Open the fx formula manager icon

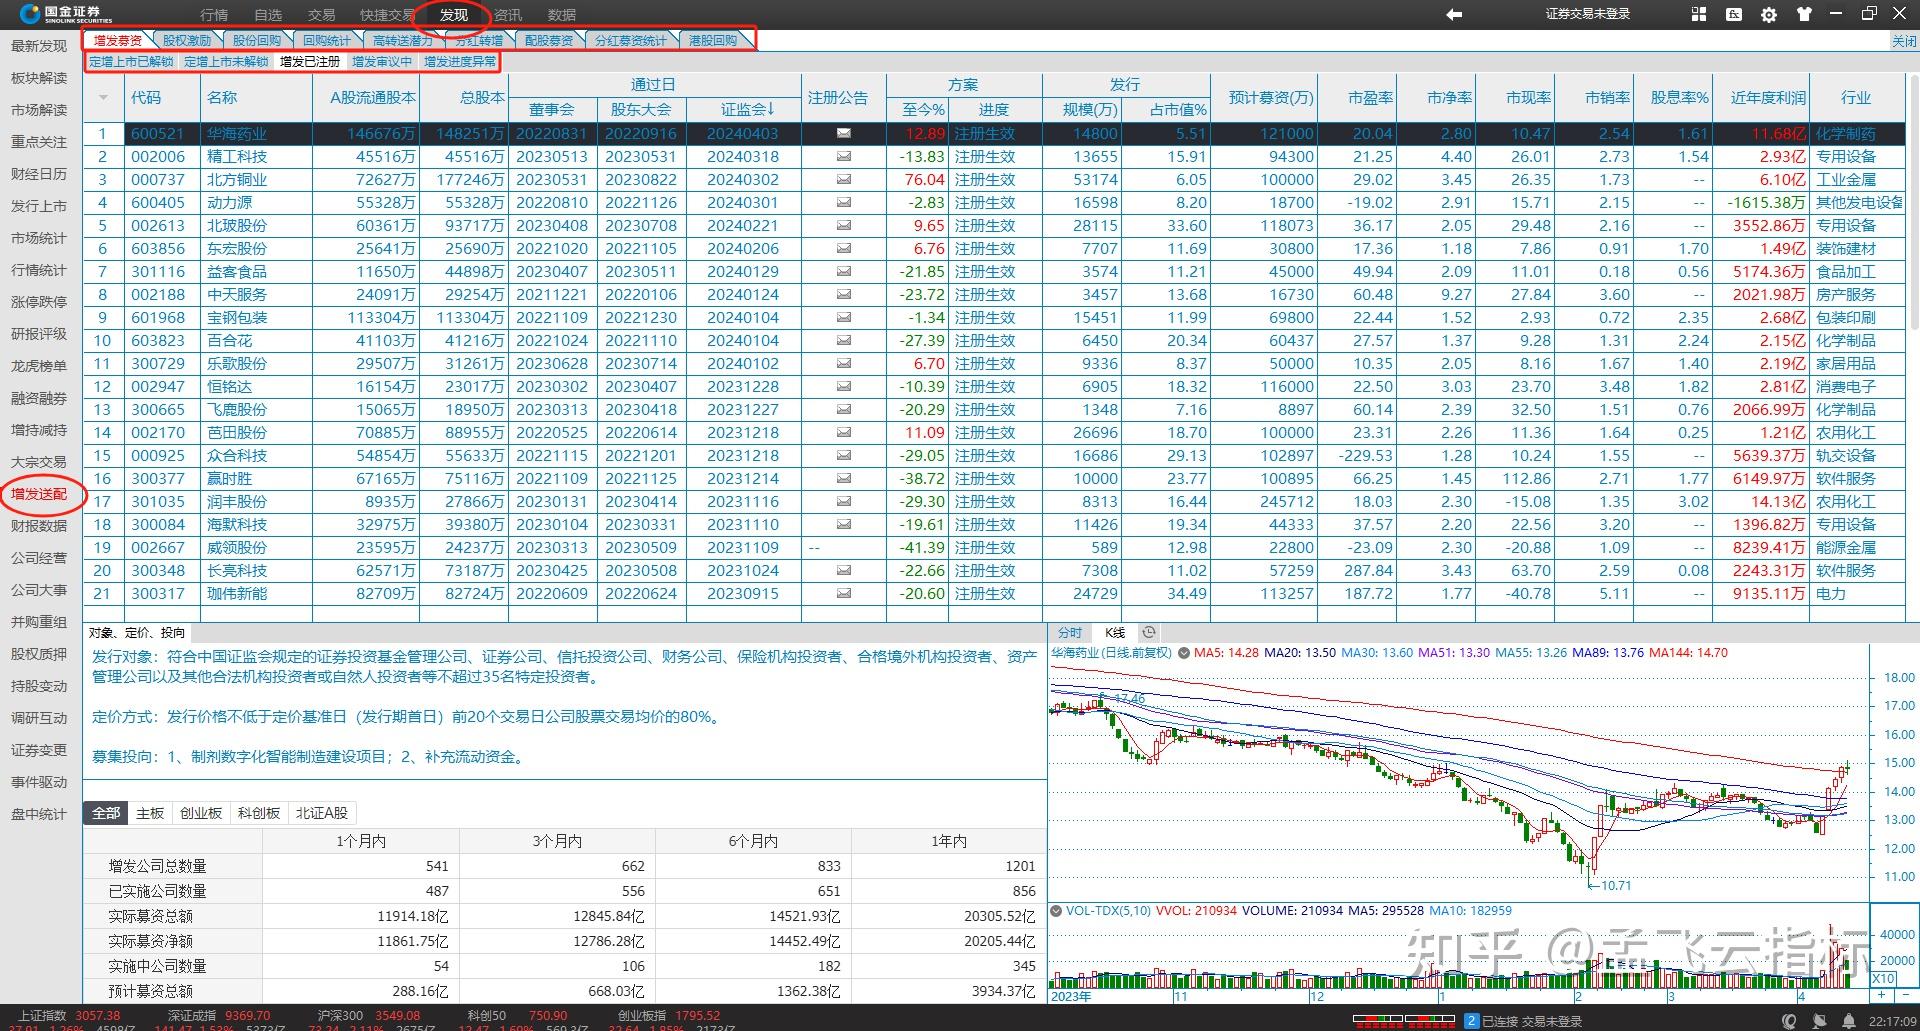coord(1733,14)
